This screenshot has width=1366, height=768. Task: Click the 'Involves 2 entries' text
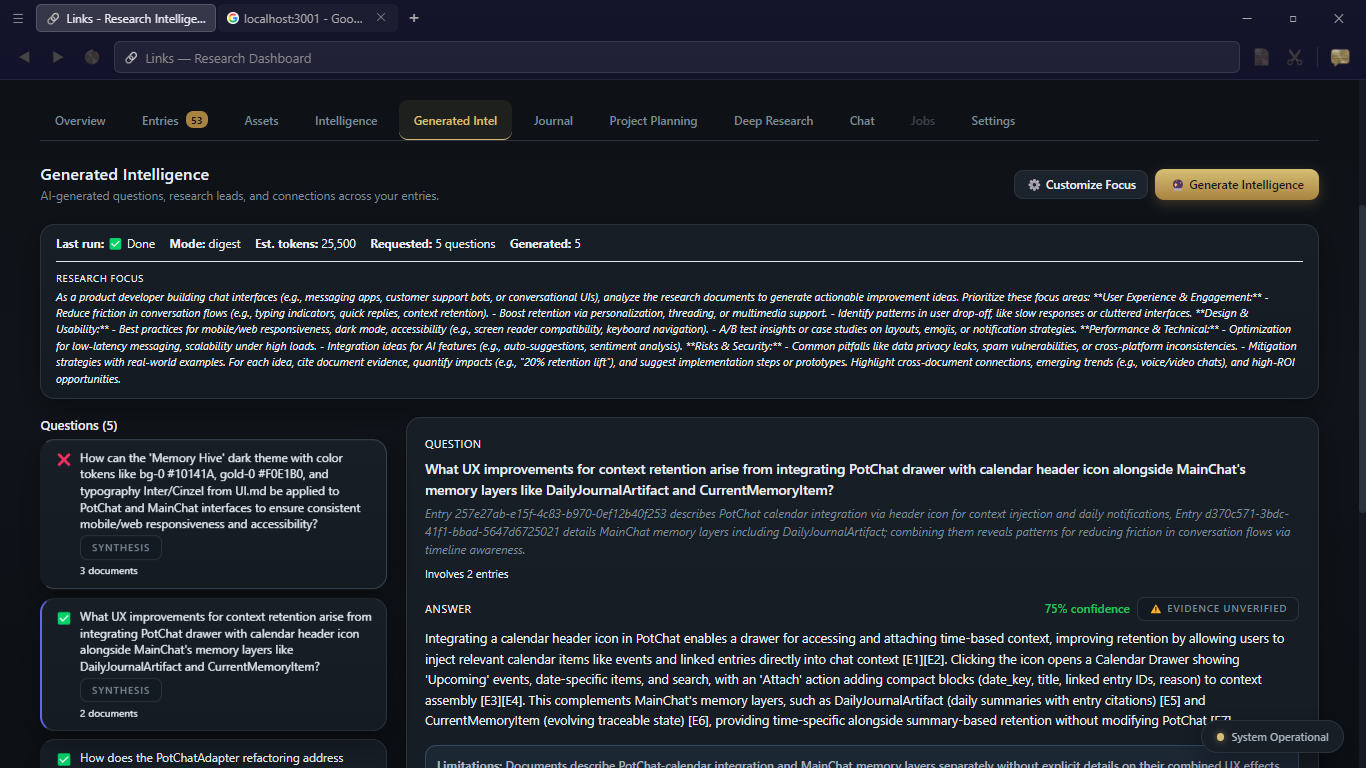[466, 575]
